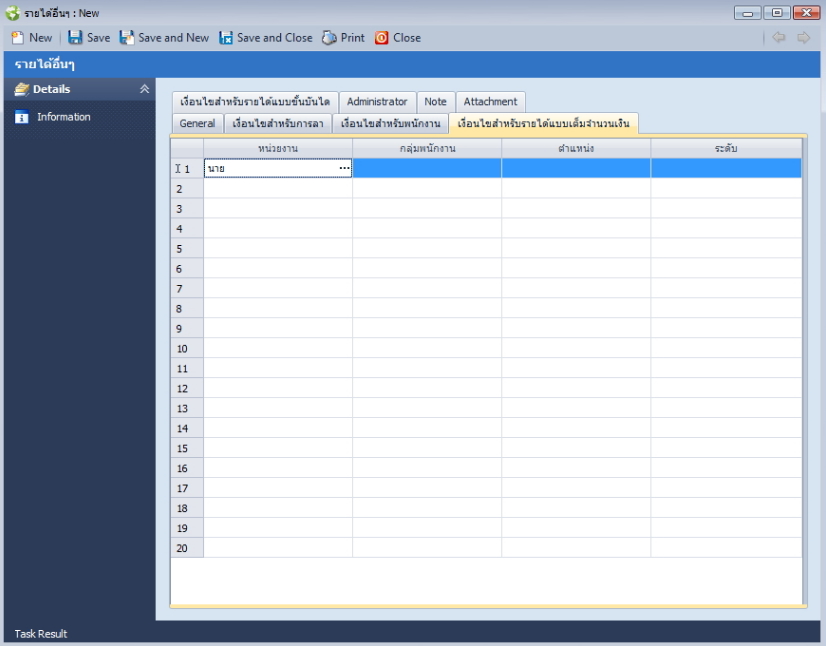This screenshot has height=646, width=826.
Task: Open the เงื่อนไขสำหรับพนักงาน tab
Action: pos(390,123)
